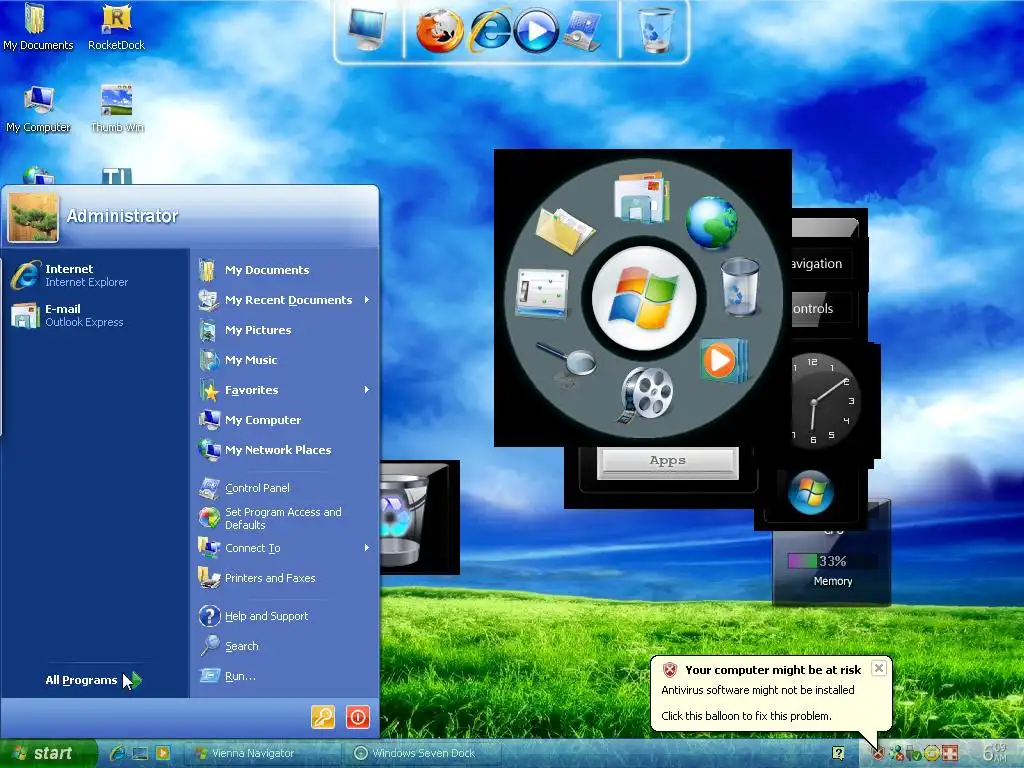Image resolution: width=1024 pixels, height=768 pixels.
Task: Click the blueprint settings icon in dock
Action: (582, 31)
